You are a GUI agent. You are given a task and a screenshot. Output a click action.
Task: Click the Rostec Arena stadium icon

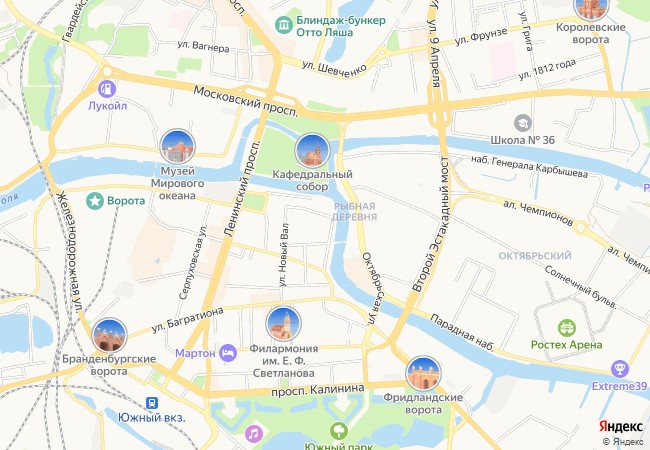click(567, 328)
